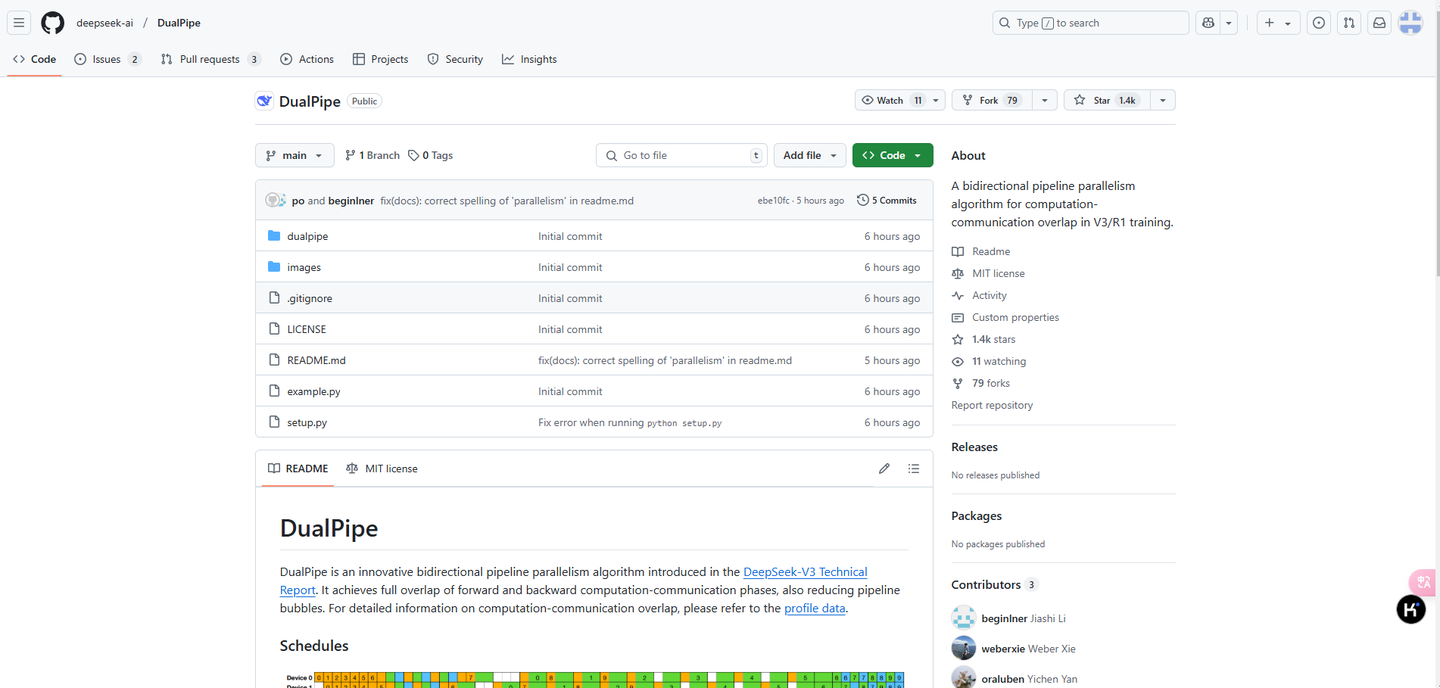
Task: Open the dualpipe folder
Action: coord(307,236)
